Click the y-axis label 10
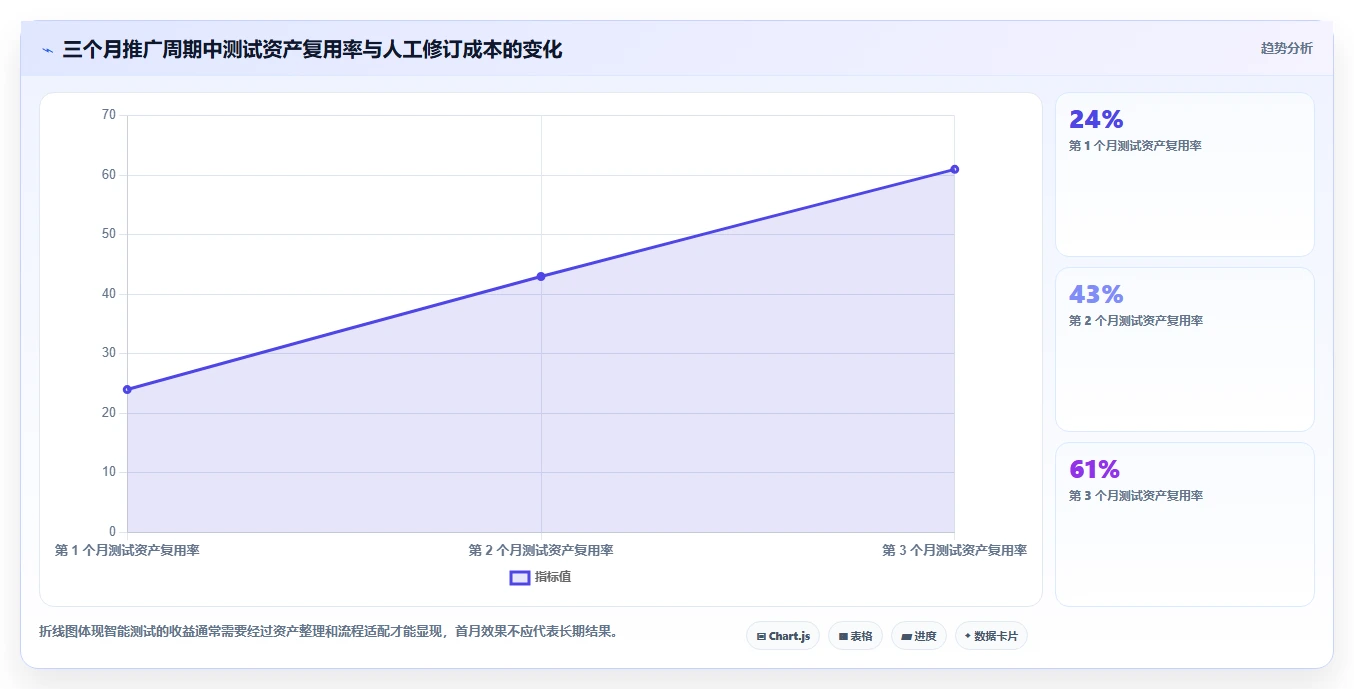 [x=109, y=472]
